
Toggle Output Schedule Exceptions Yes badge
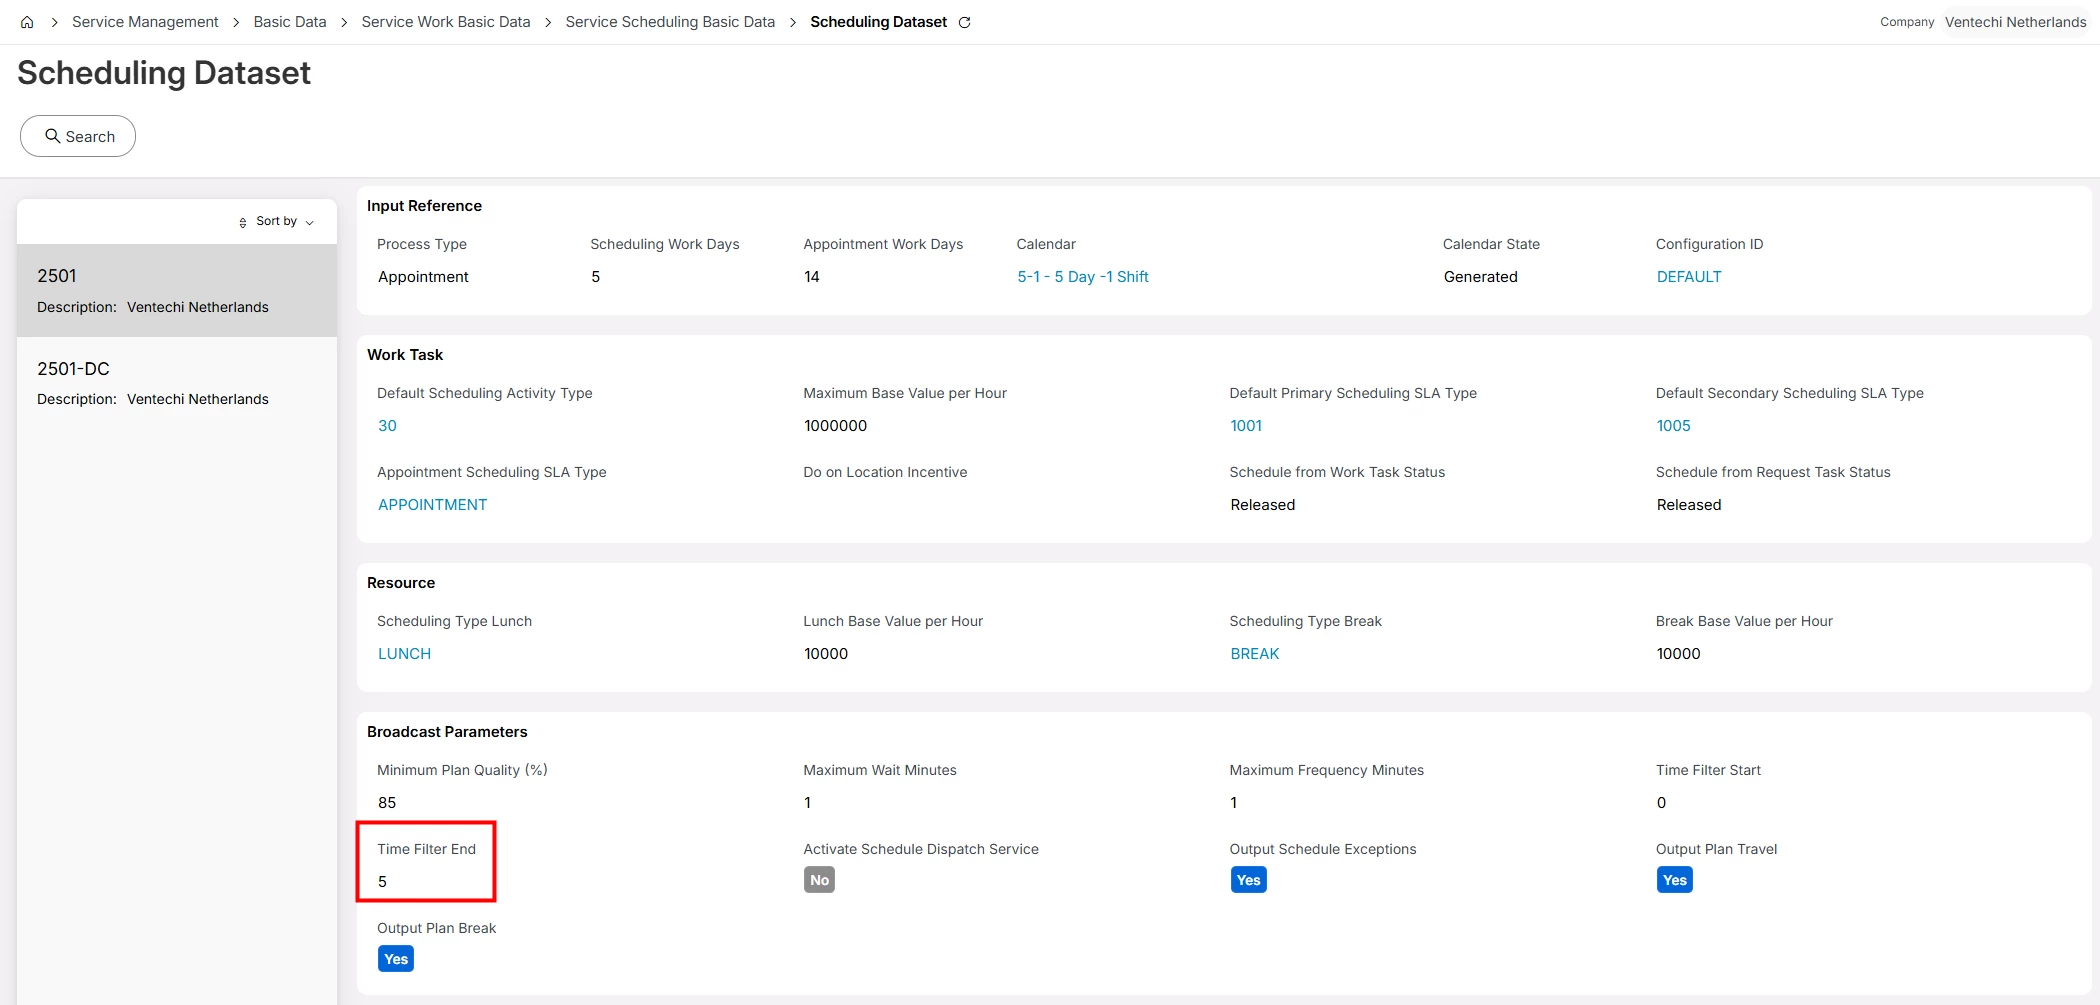click(1248, 880)
